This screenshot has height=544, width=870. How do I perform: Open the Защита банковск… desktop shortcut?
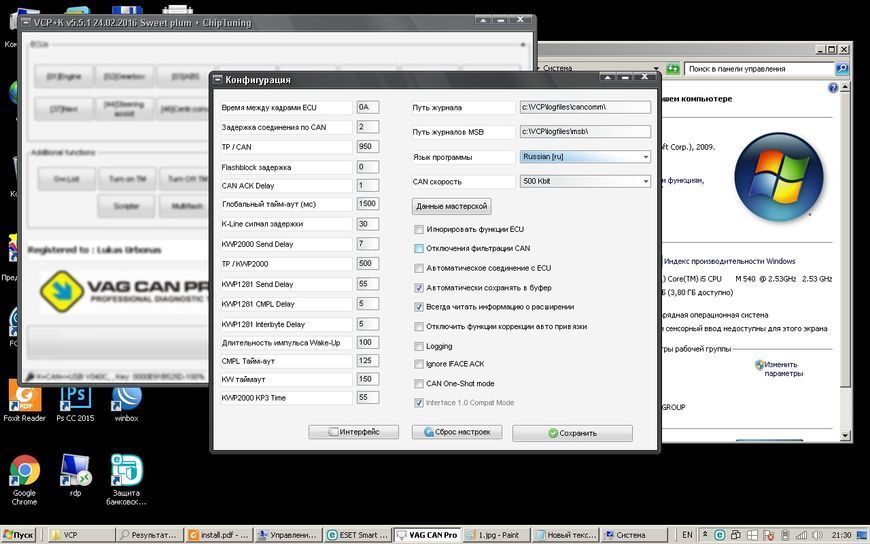pyautogui.click(x=127, y=480)
